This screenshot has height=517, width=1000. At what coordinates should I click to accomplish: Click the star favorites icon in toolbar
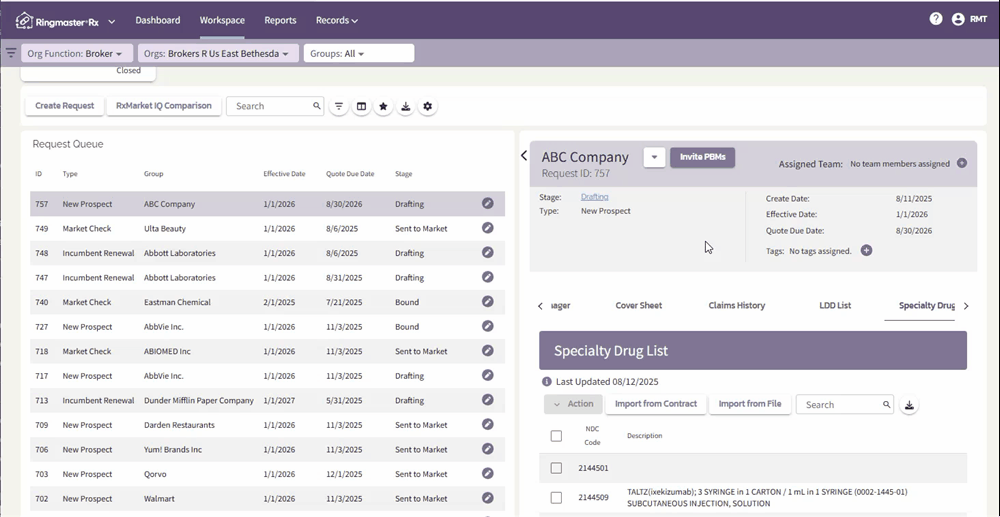(x=383, y=106)
